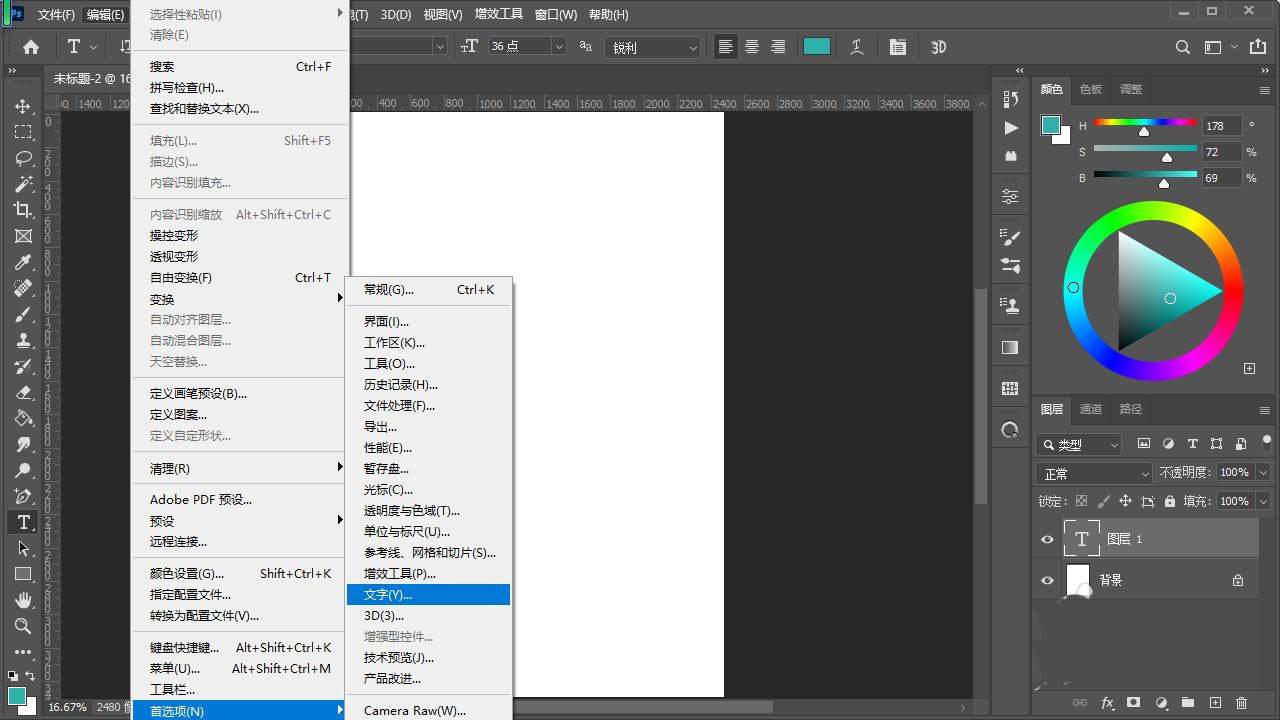Toggle visibility of the 背景 layer

click(1047, 580)
